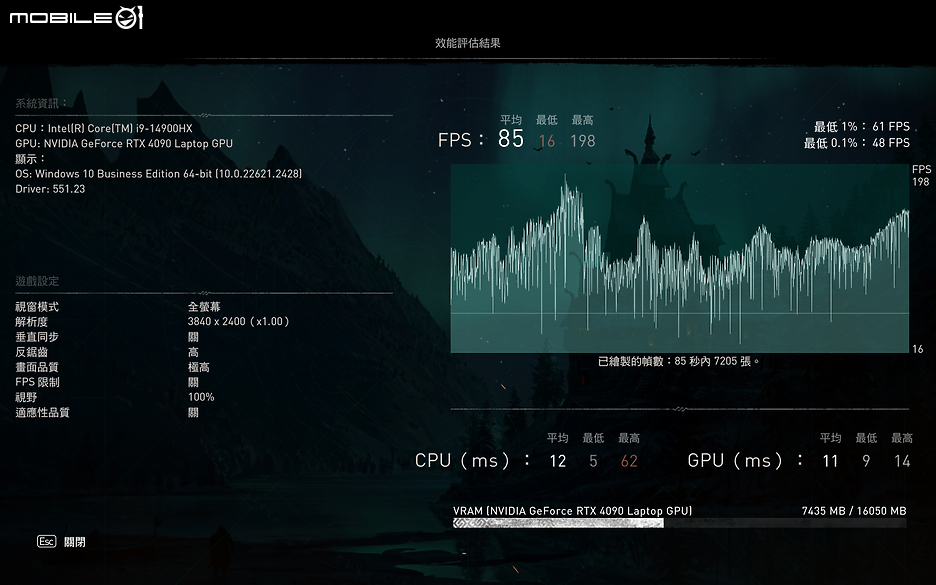The width and height of the screenshot is (936, 585).
Task: Click the CPU minimum value 5
Action: tap(593, 461)
